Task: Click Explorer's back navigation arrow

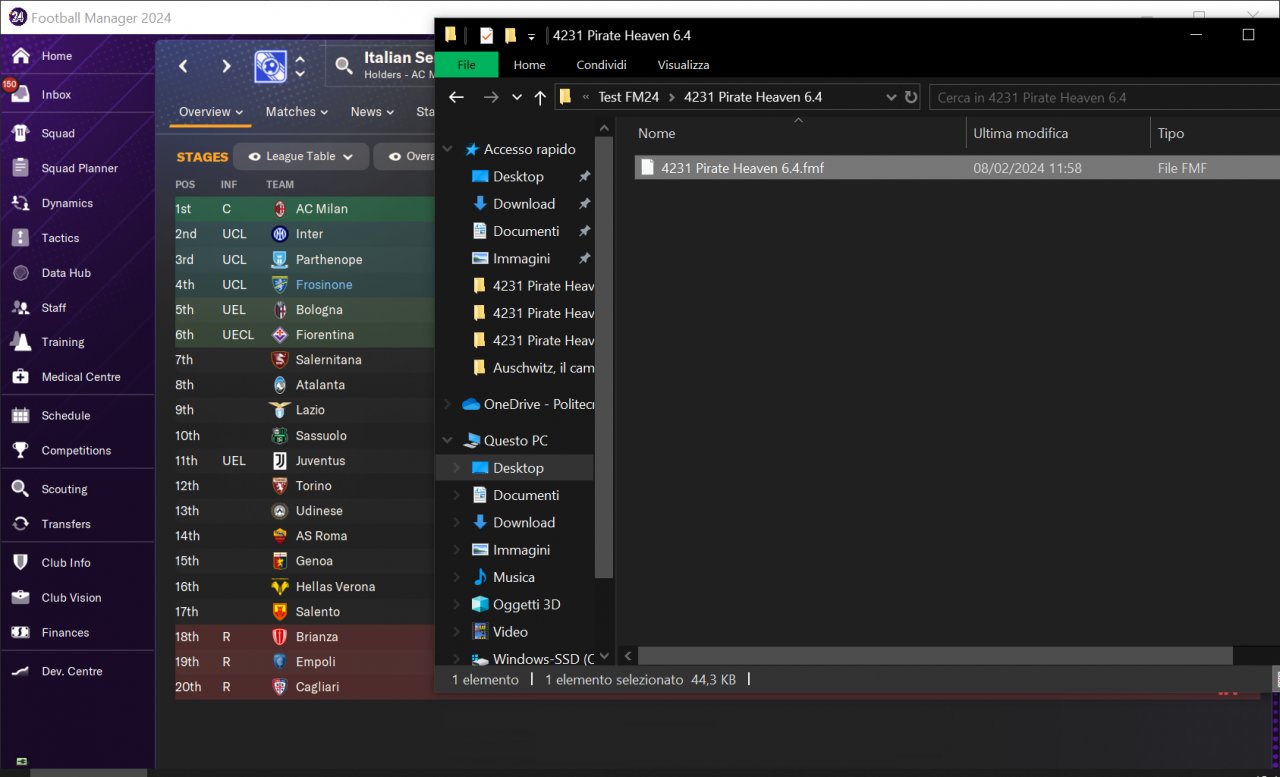Action: click(x=457, y=97)
